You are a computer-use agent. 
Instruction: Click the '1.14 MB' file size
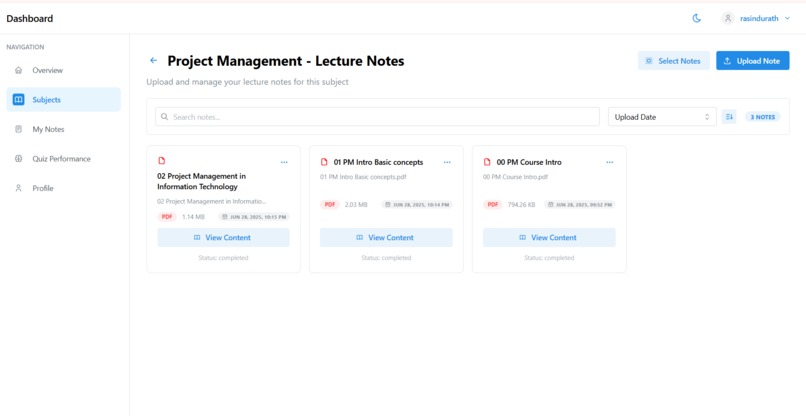click(x=193, y=217)
